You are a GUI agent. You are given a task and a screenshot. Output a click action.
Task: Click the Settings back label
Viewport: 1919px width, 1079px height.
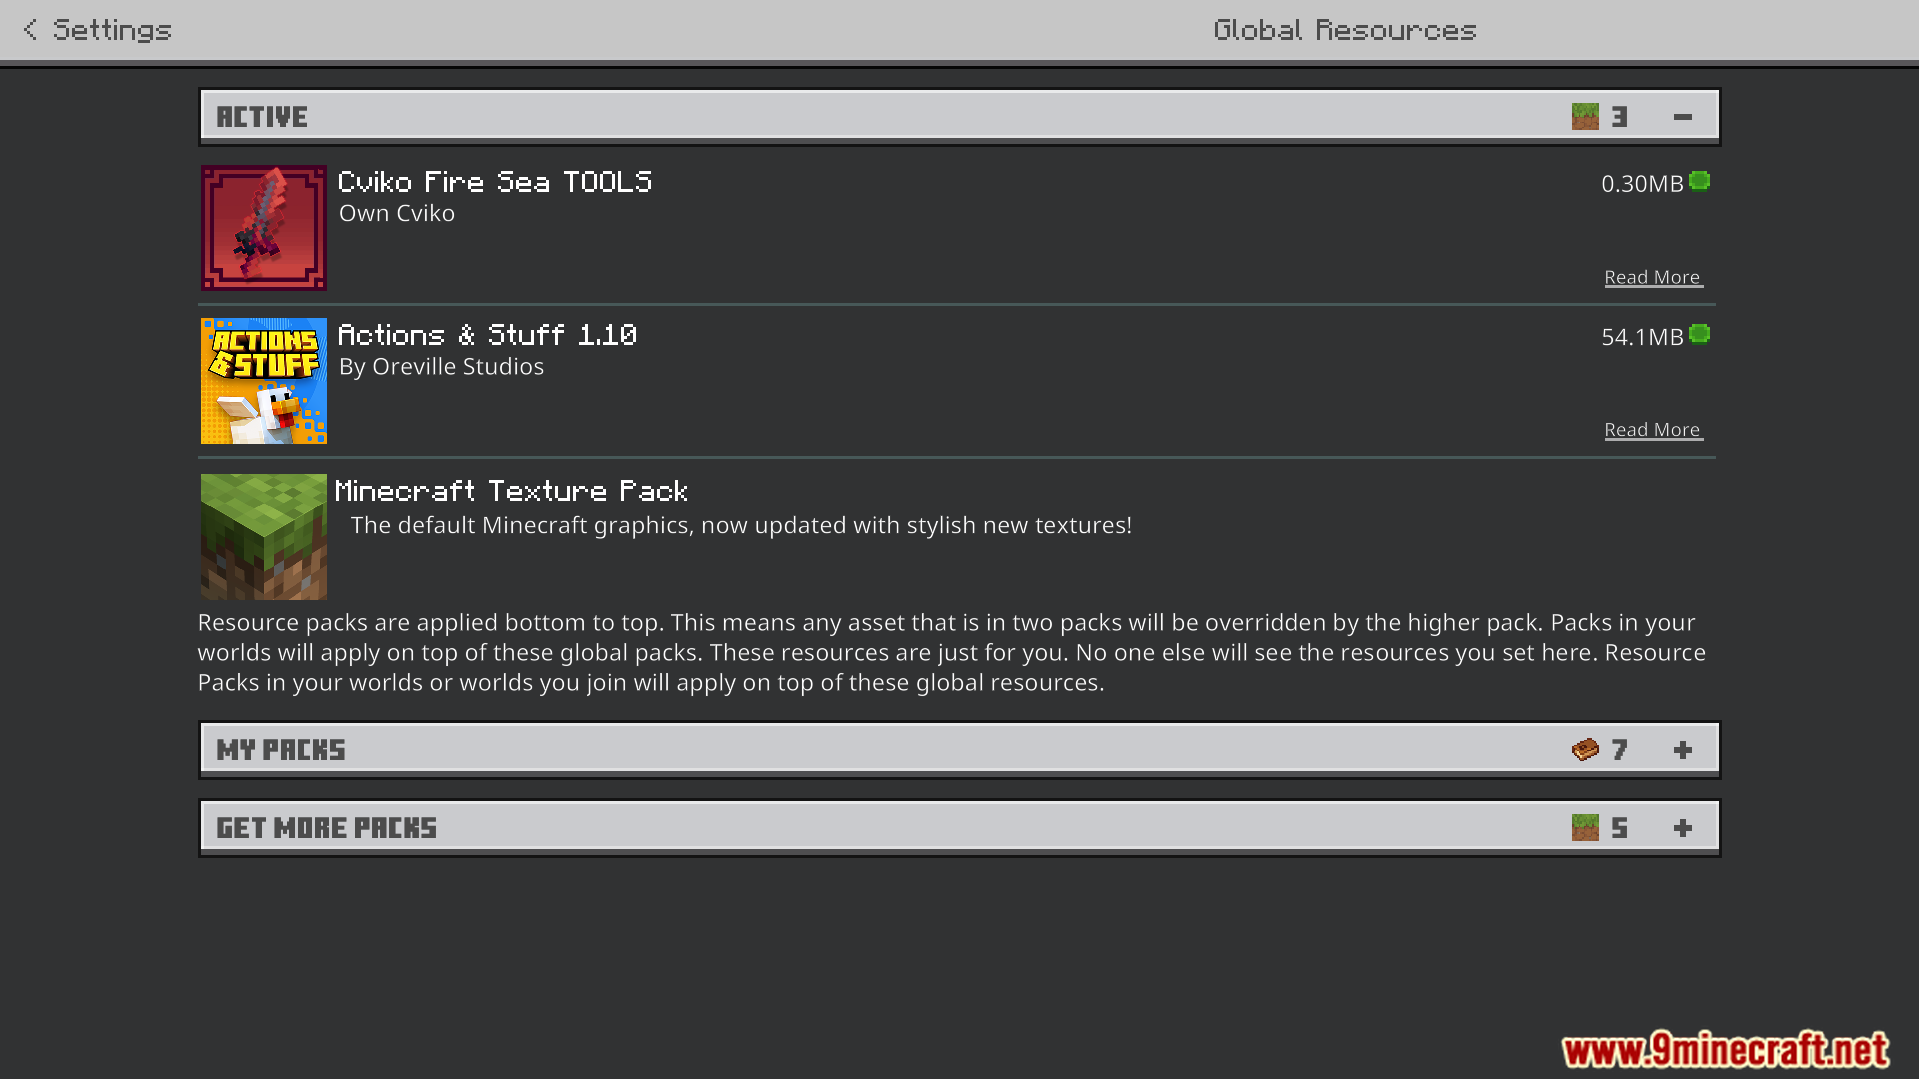click(112, 30)
